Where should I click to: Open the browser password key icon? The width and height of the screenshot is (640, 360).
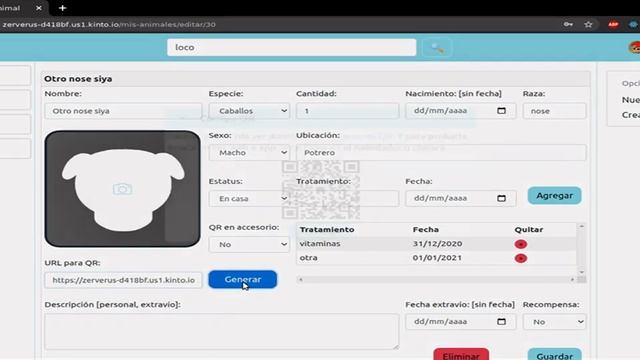568,24
